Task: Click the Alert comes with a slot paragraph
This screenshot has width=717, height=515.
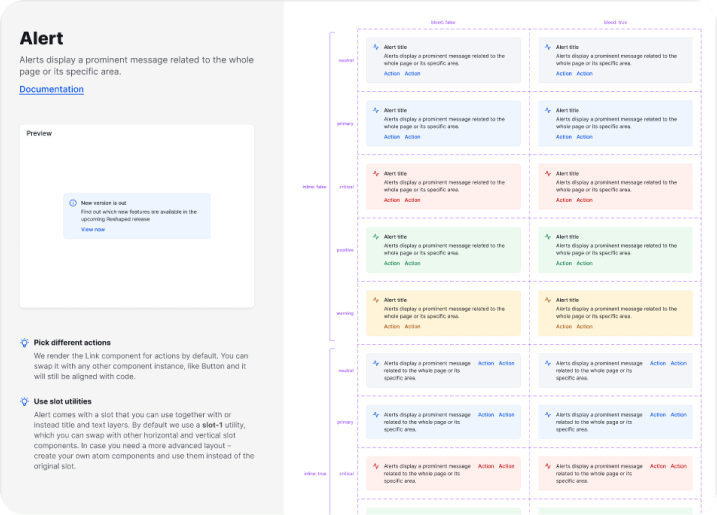Action: [x=144, y=440]
